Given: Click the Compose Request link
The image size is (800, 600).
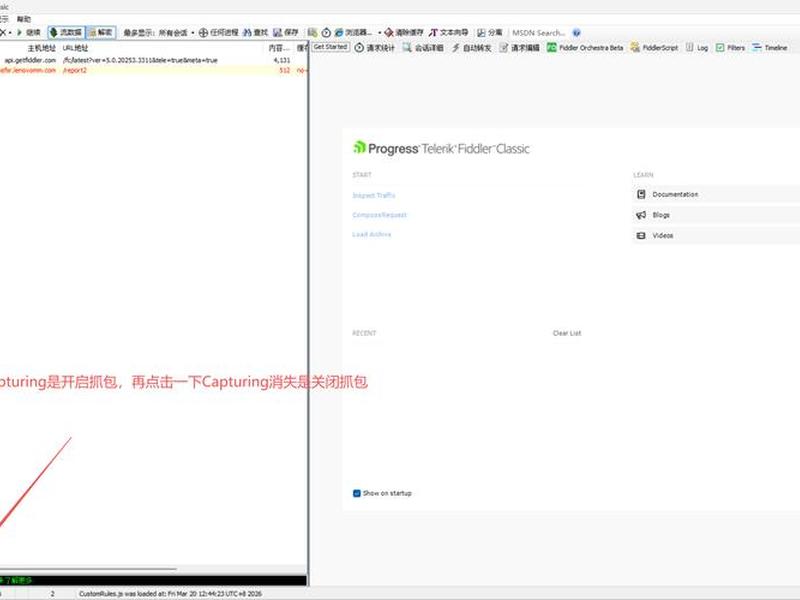Looking at the screenshot, I should 379,215.
